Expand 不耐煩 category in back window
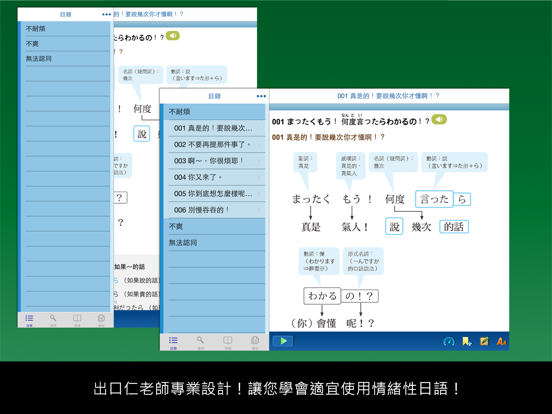The width and height of the screenshot is (552, 414). (65, 29)
